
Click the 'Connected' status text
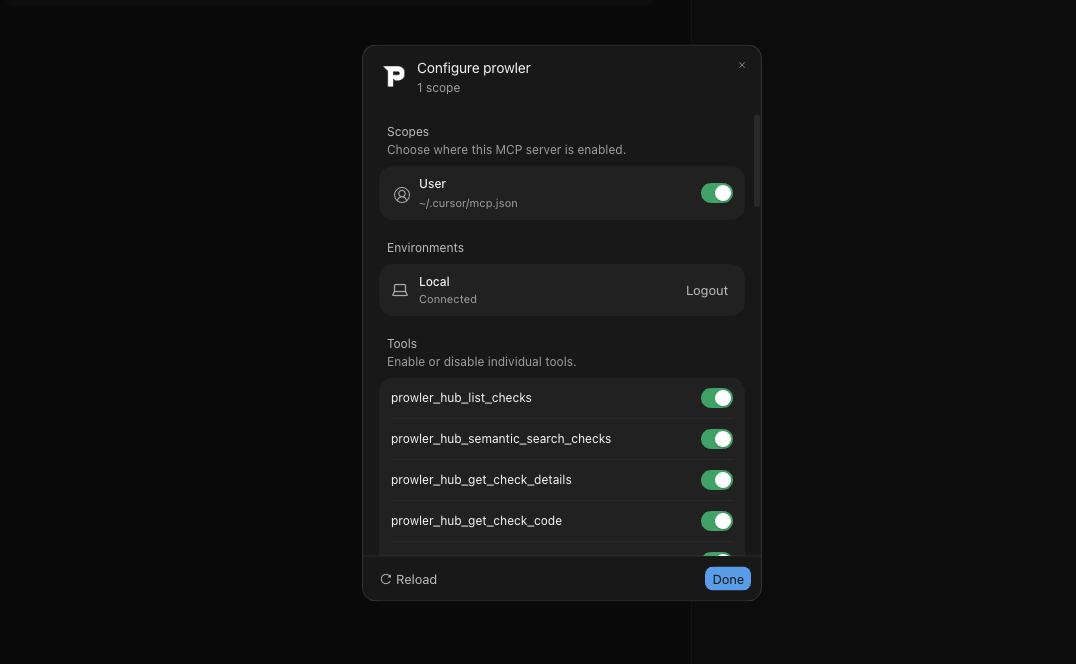[448, 300]
